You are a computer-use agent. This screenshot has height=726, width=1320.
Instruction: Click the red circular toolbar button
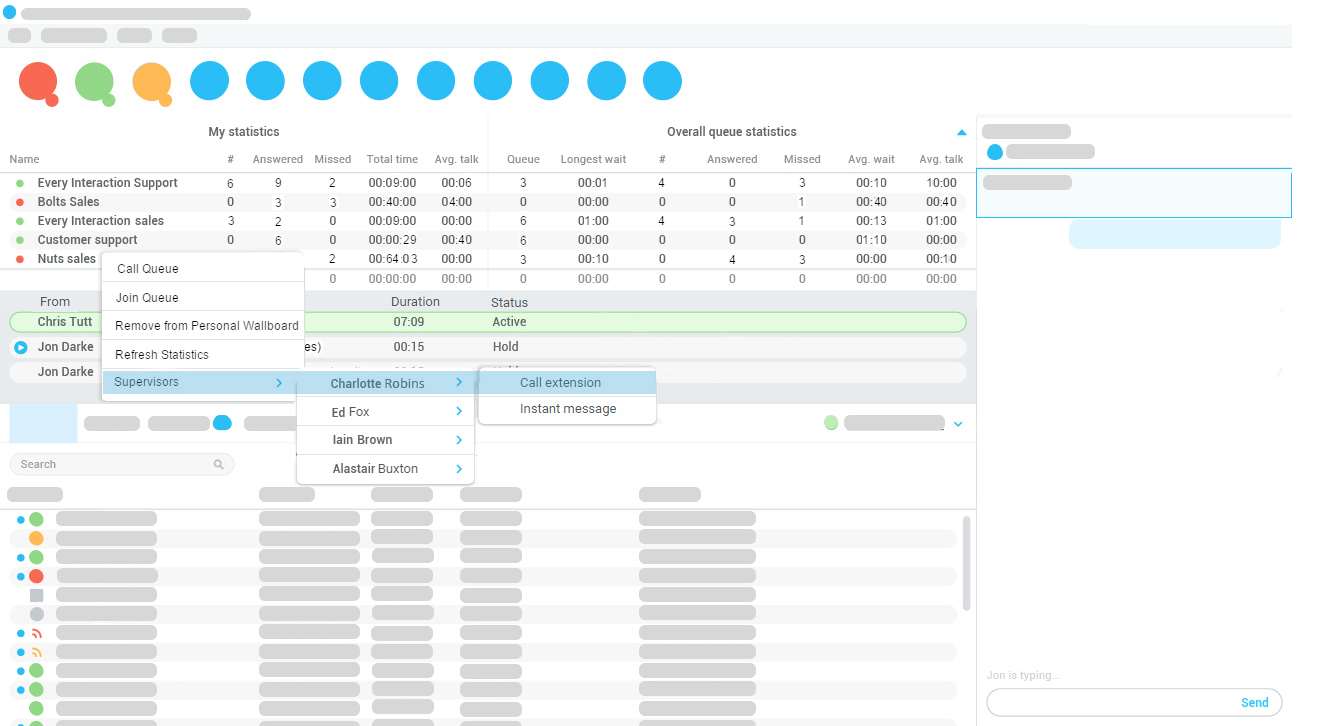click(38, 81)
